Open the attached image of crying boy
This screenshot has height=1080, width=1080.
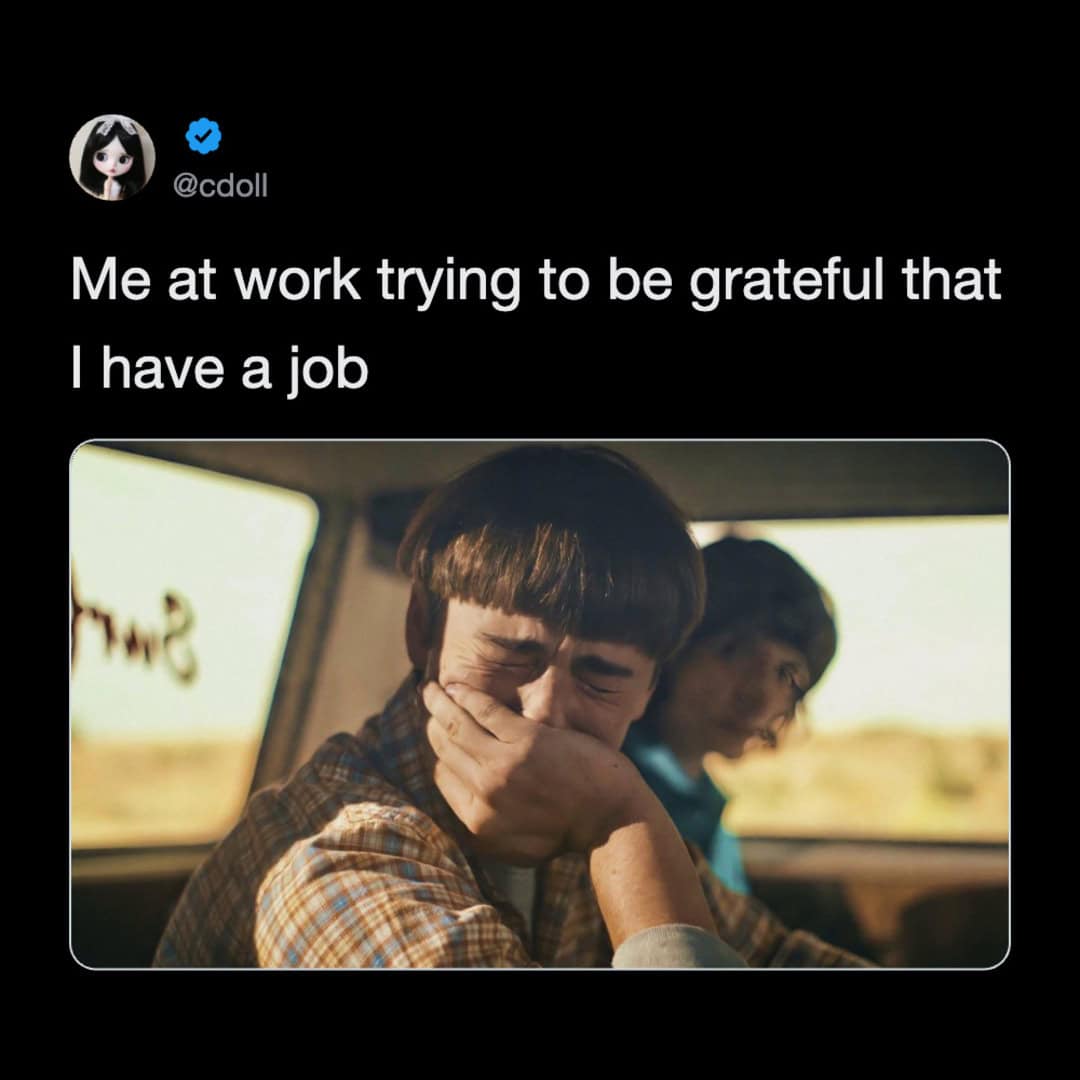pyautogui.click(x=540, y=704)
